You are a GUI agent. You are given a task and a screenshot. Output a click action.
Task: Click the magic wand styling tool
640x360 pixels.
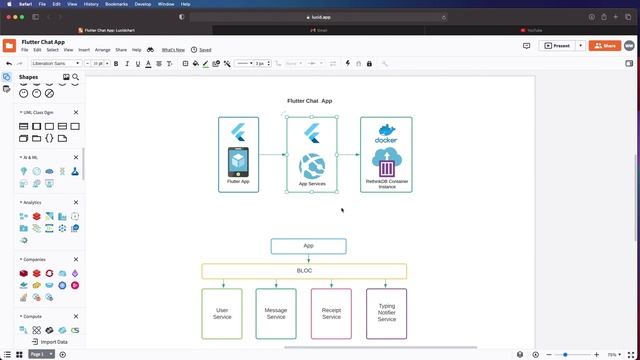(x=227, y=64)
